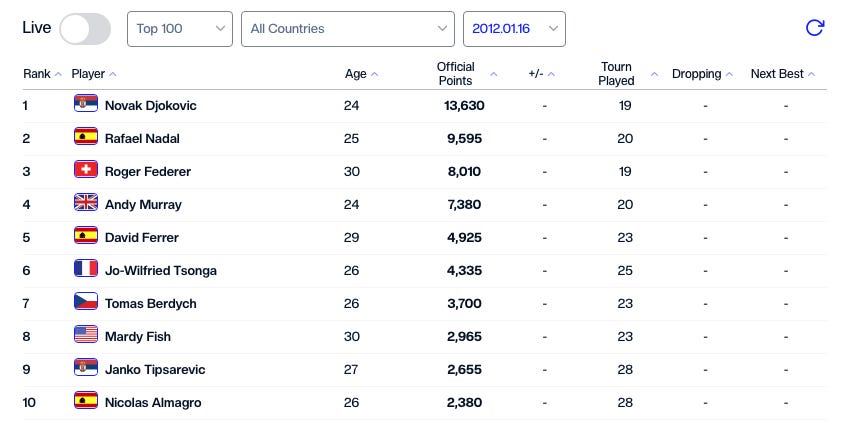This screenshot has width=842, height=436.
Task: Click Mardy Fish's American flag icon
Action: [86, 335]
